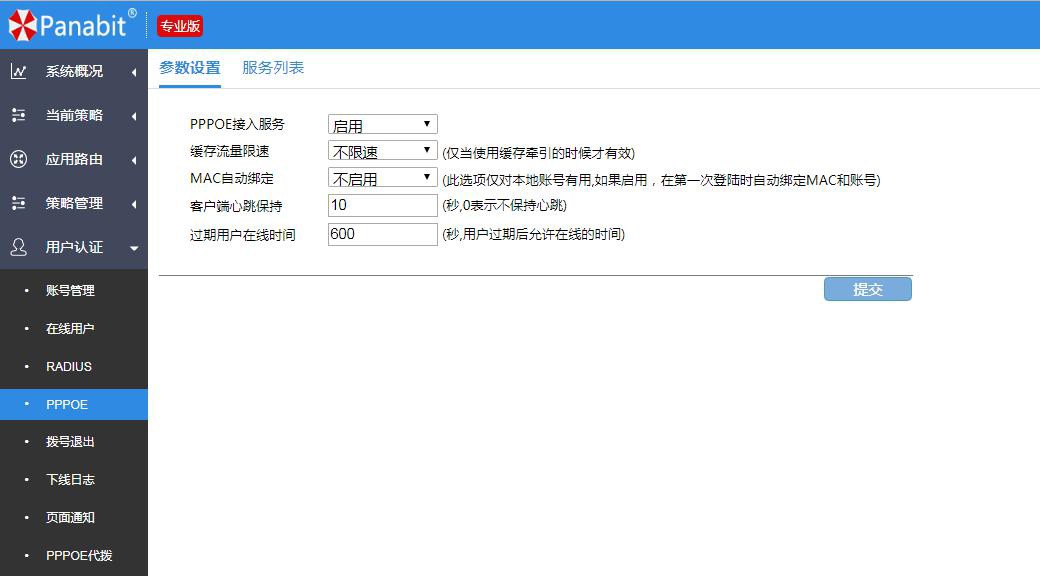Viewport: 1040px width, 576px height.
Task: Click the 过期用户在线时间 input field
Action: 383,234
